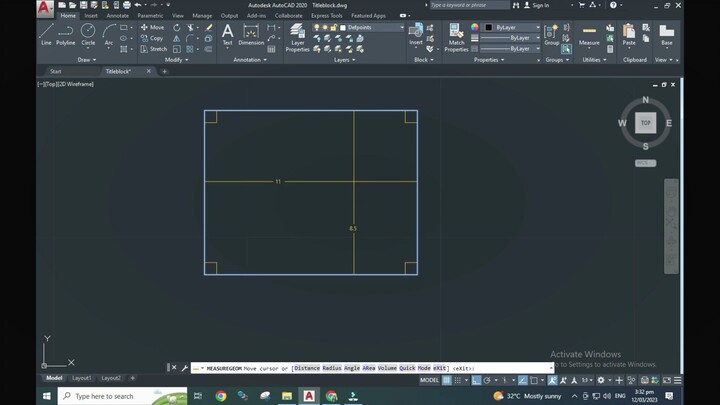This screenshot has height=405, width=720.
Task: Click the Group tool
Action: click(551, 35)
